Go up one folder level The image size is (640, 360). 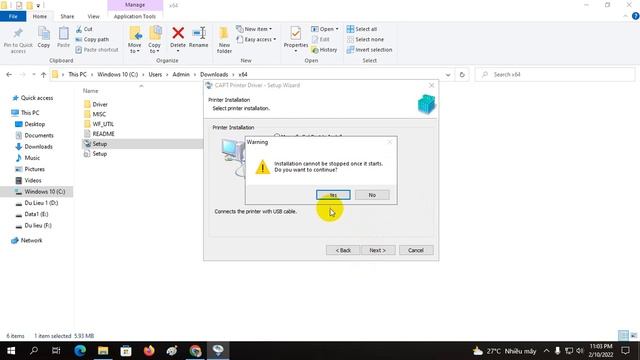pos(43,74)
